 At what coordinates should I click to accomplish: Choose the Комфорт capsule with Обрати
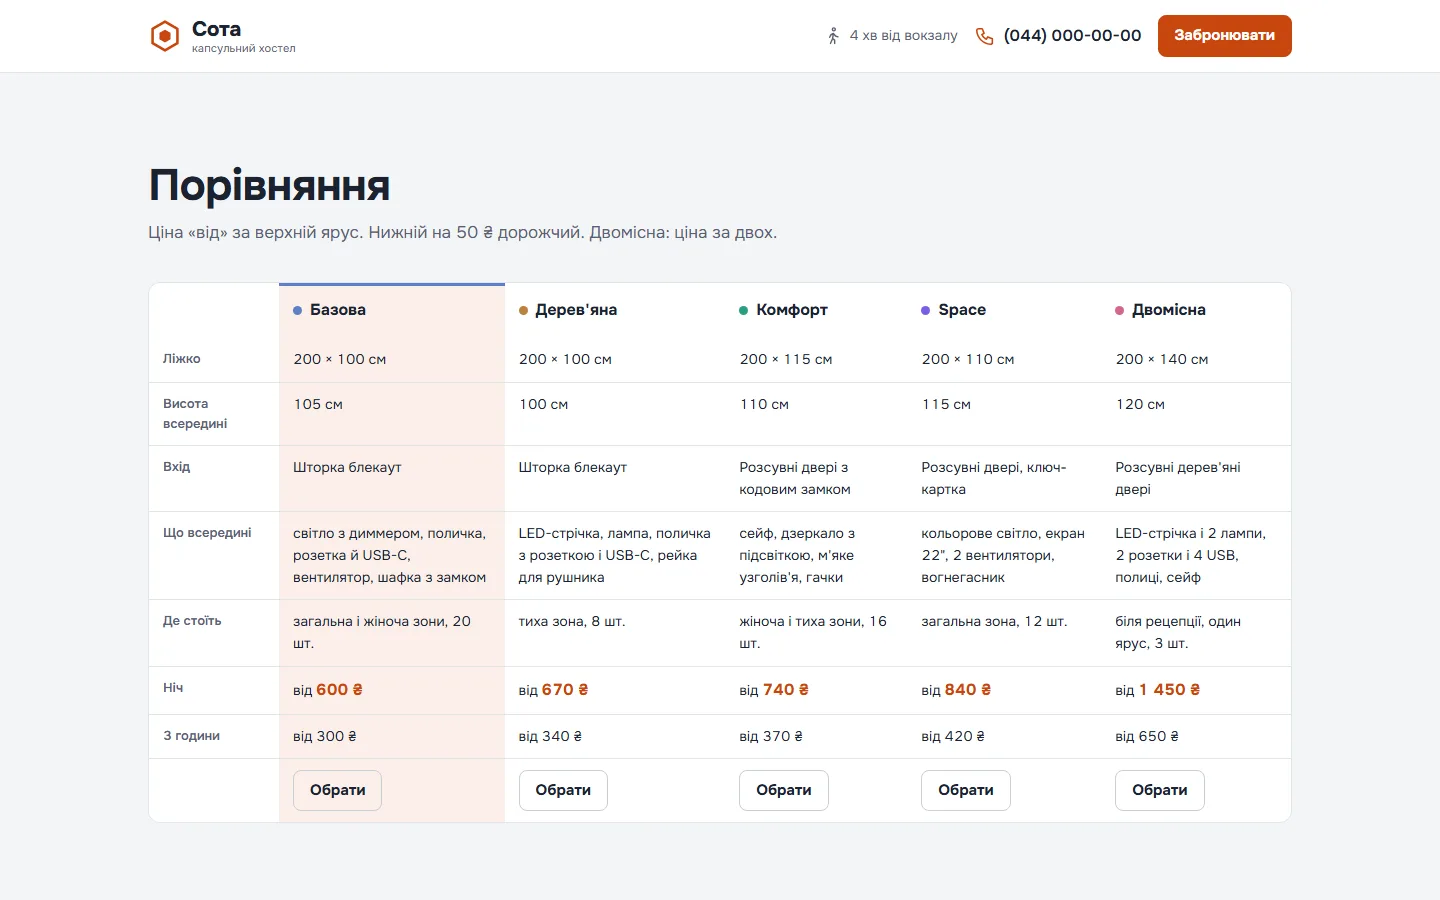click(x=784, y=790)
